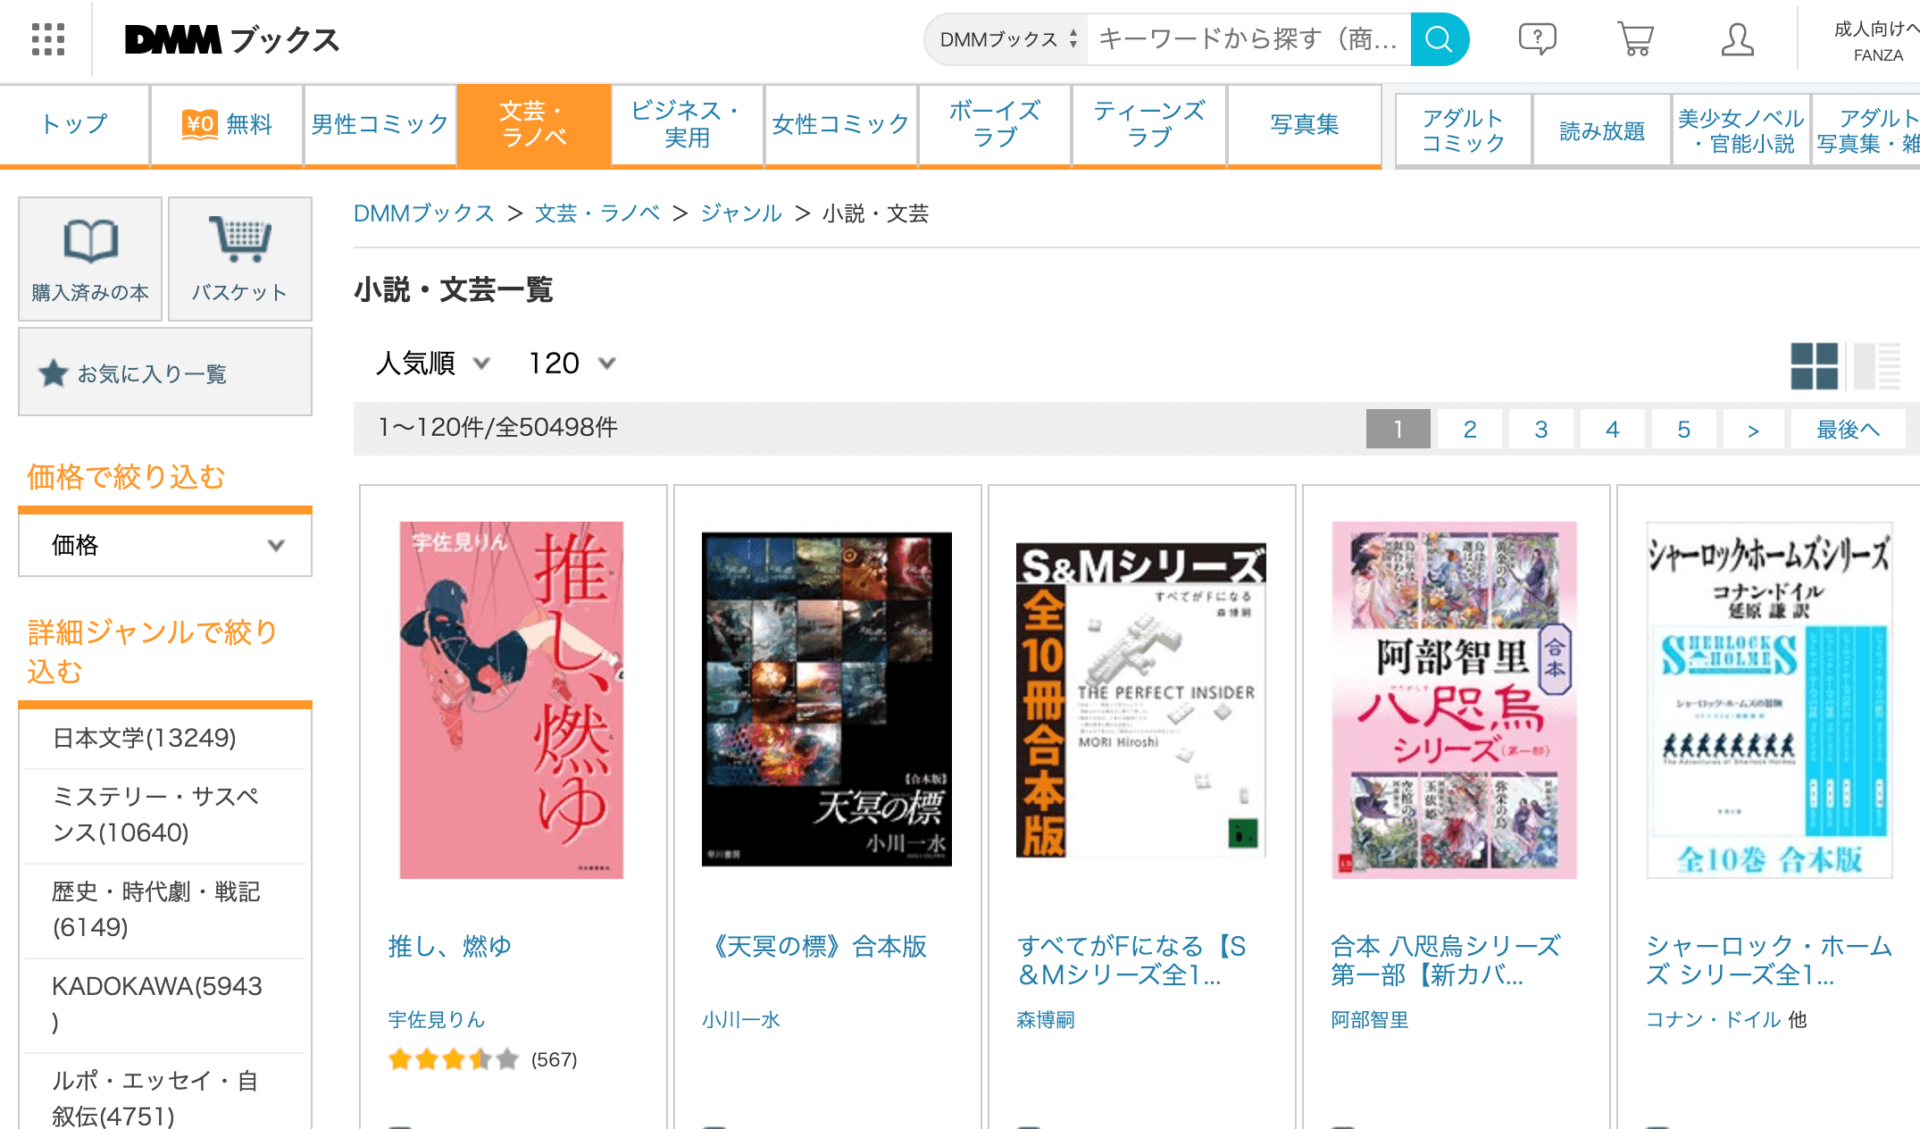The height and width of the screenshot is (1129, 1920).
Task: Open the 八咫烏シリーズ book cover
Action: point(1454,700)
